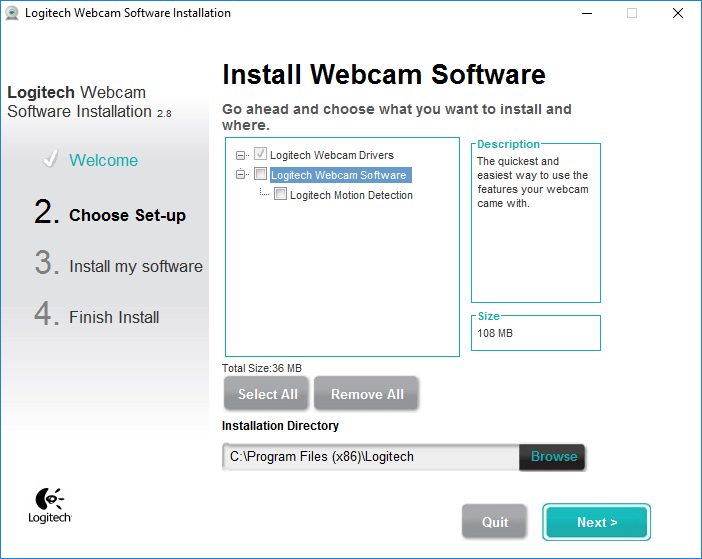
Task: Click the Logitech logo at the bottom left
Action: (x=50, y=505)
